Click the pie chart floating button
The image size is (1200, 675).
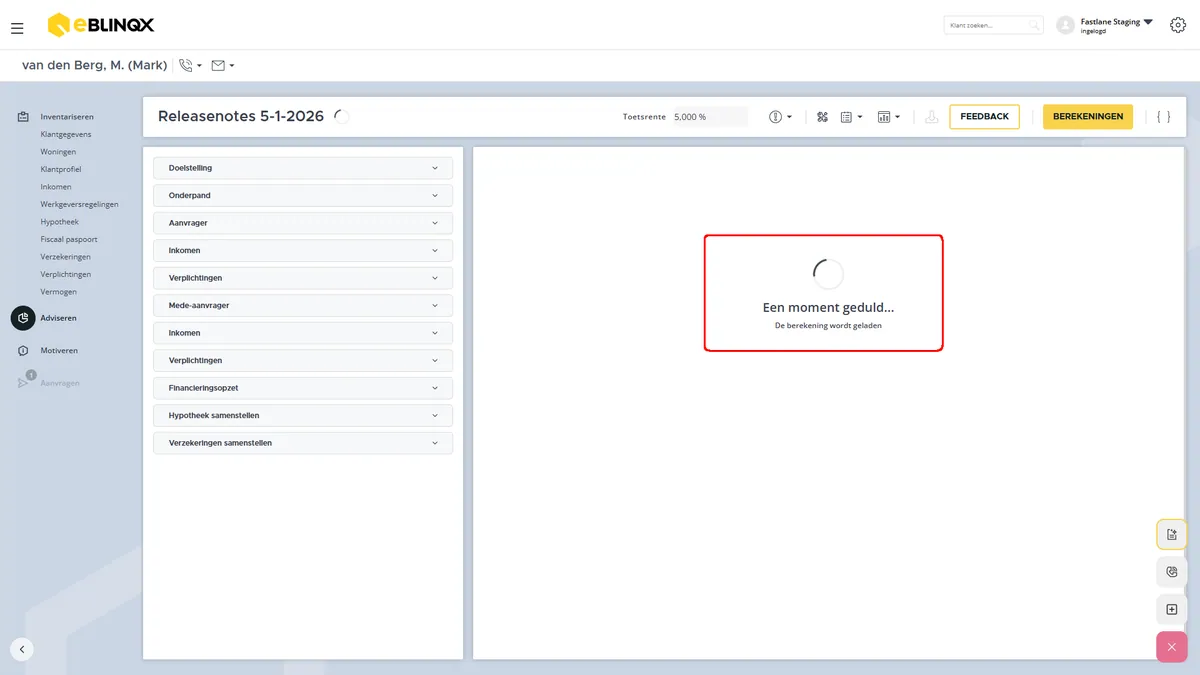pyautogui.click(x=1172, y=572)
